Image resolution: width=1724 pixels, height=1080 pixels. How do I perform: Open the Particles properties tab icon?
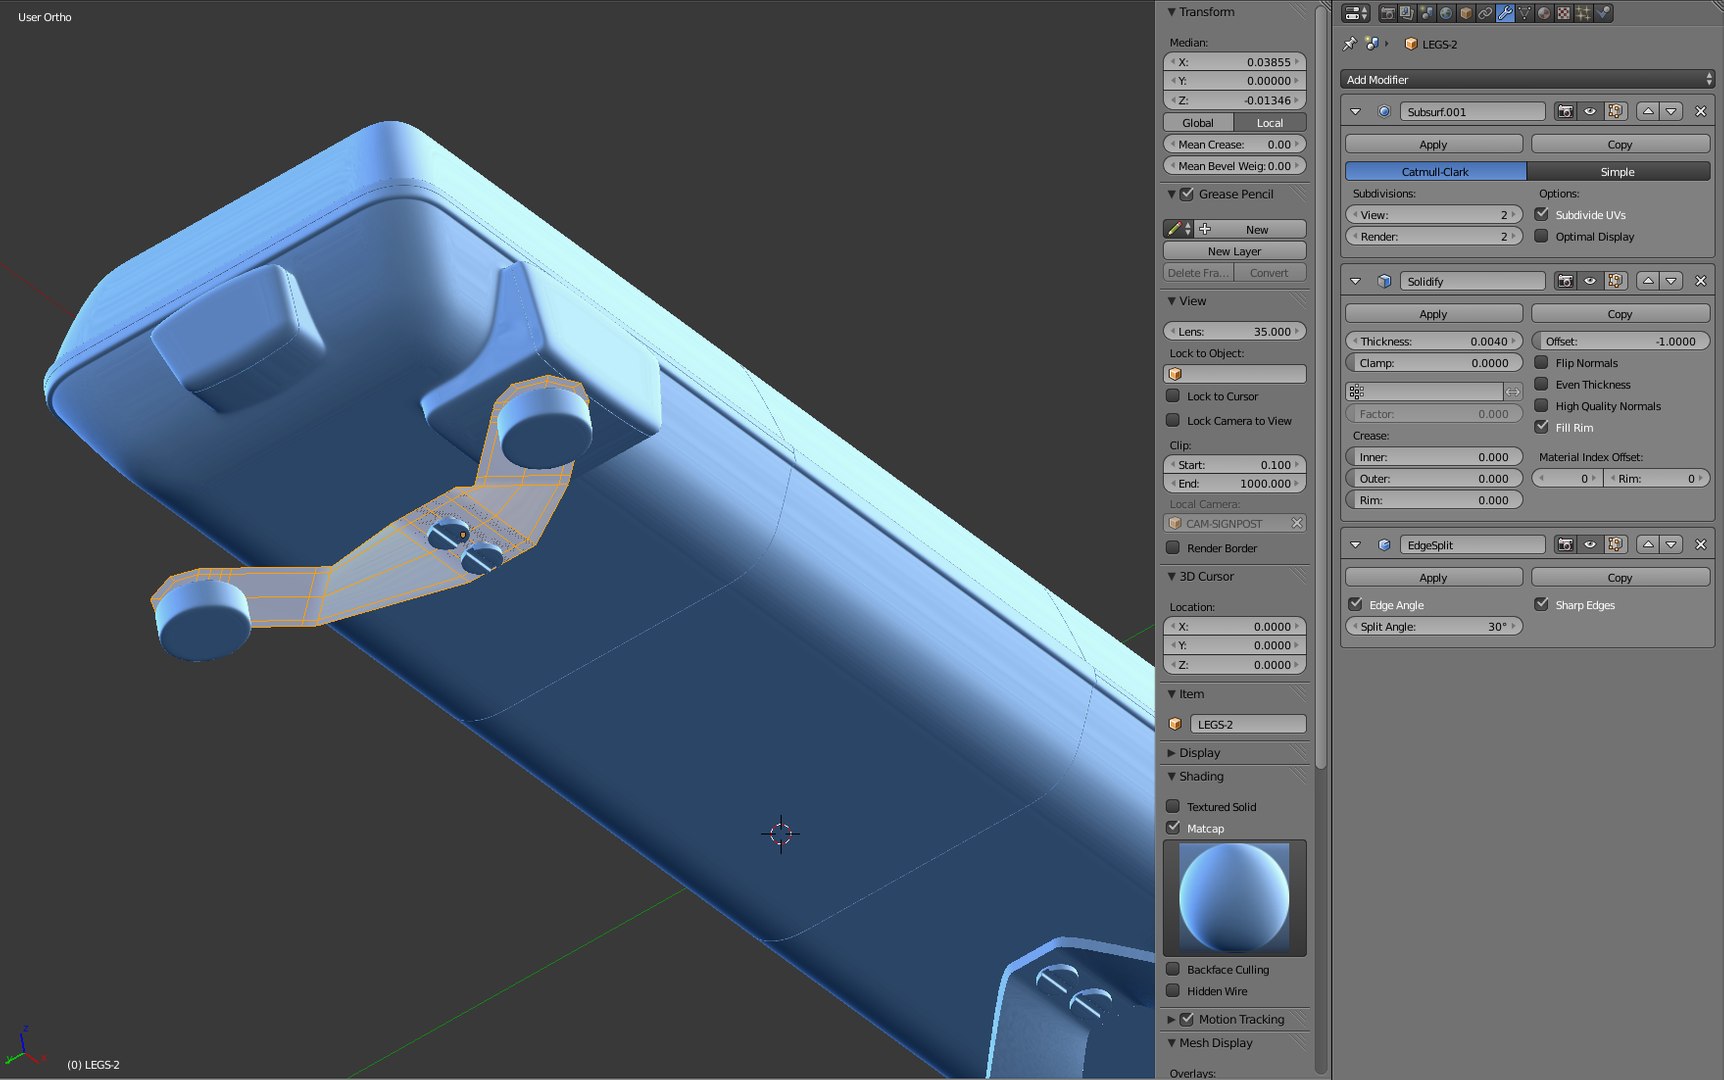(x=1583, y=13)
